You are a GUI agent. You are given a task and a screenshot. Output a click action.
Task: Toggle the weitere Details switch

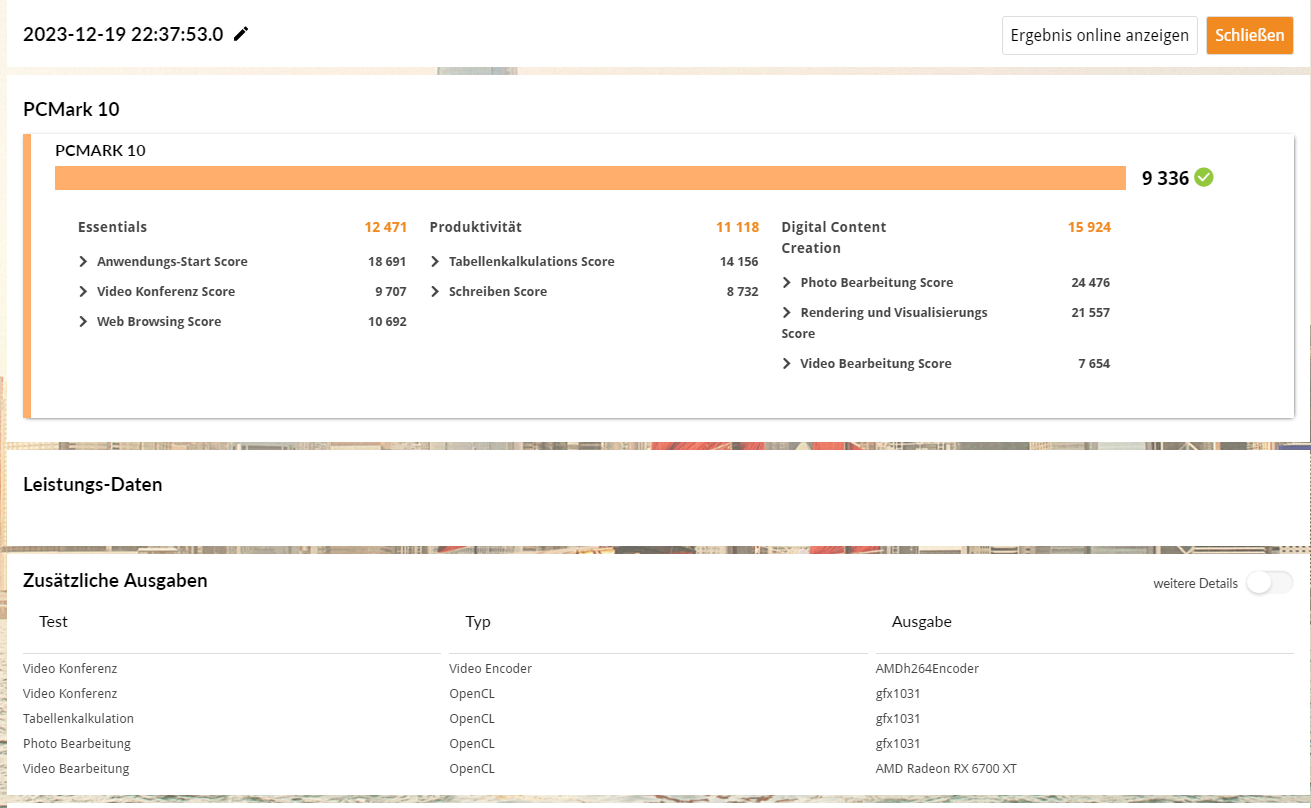[1269, 583]
